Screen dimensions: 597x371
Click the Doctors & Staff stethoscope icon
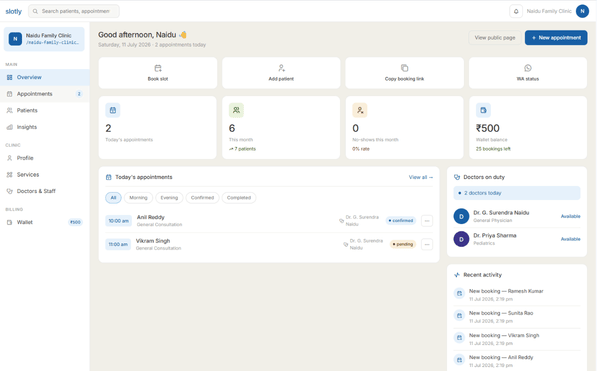click(x=10, y=191)
